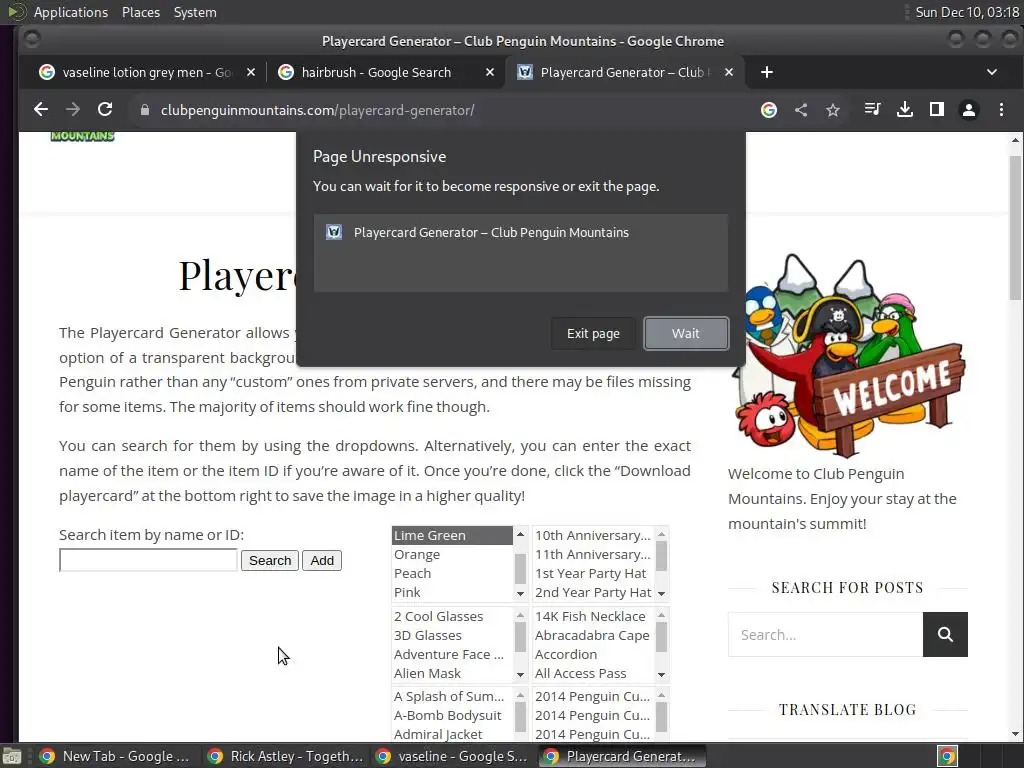The width and height of the screenshot is (1024, 768).
Task: Open the media control playlist icon
Action: (872, 110)
